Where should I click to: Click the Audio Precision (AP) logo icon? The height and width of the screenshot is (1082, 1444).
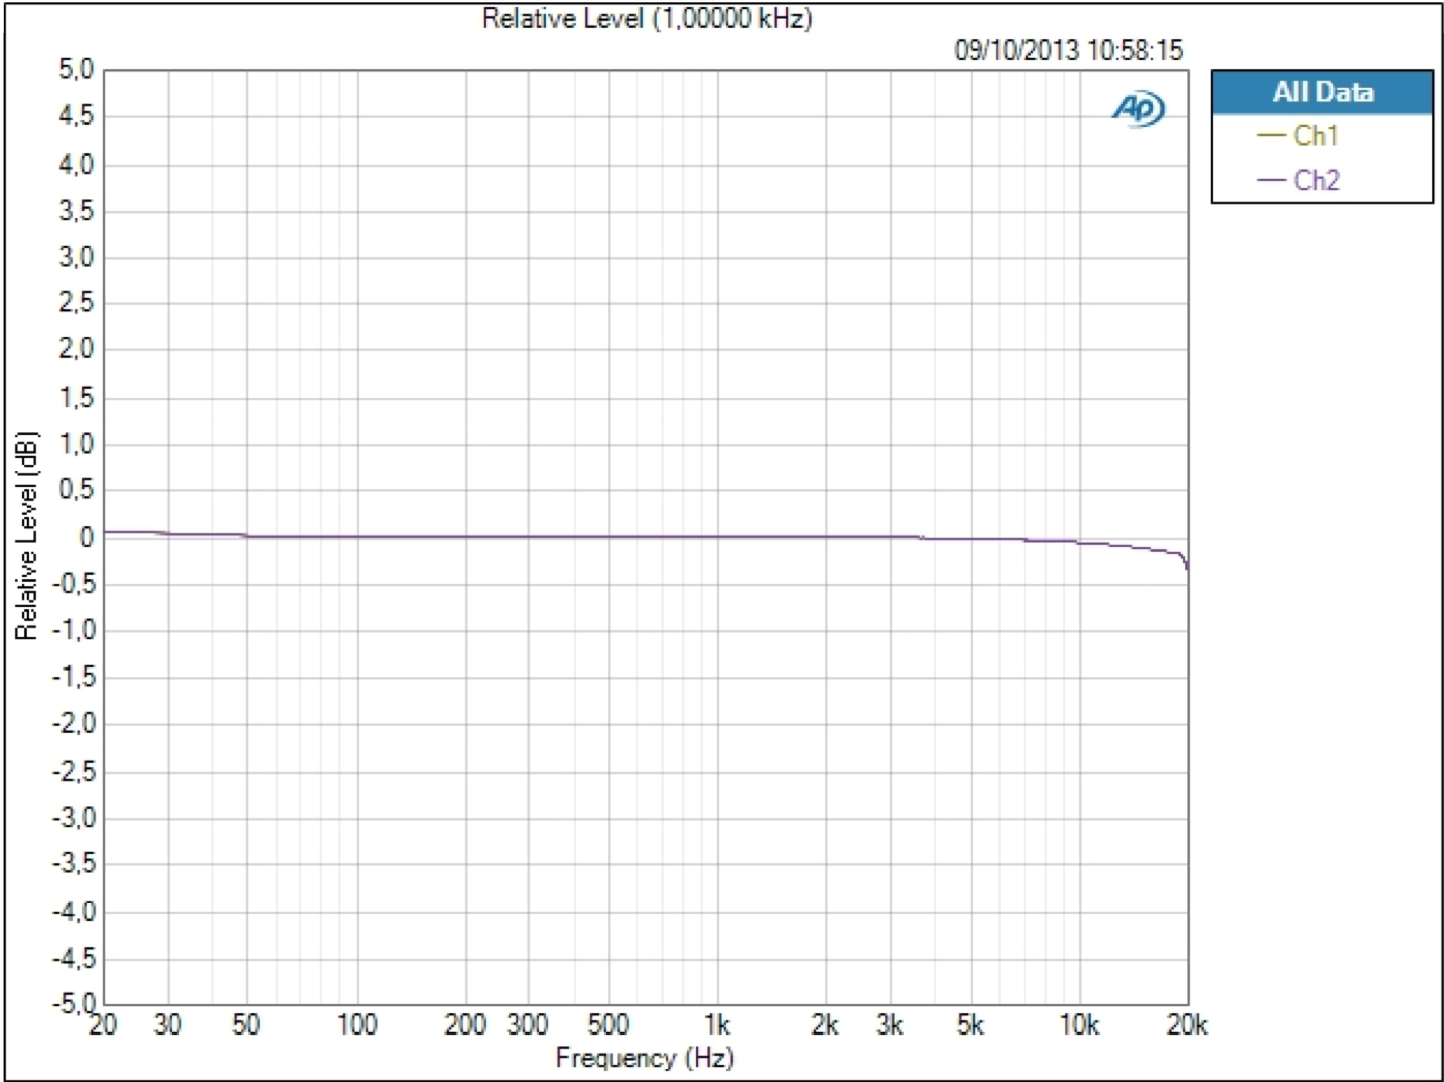1136,107
